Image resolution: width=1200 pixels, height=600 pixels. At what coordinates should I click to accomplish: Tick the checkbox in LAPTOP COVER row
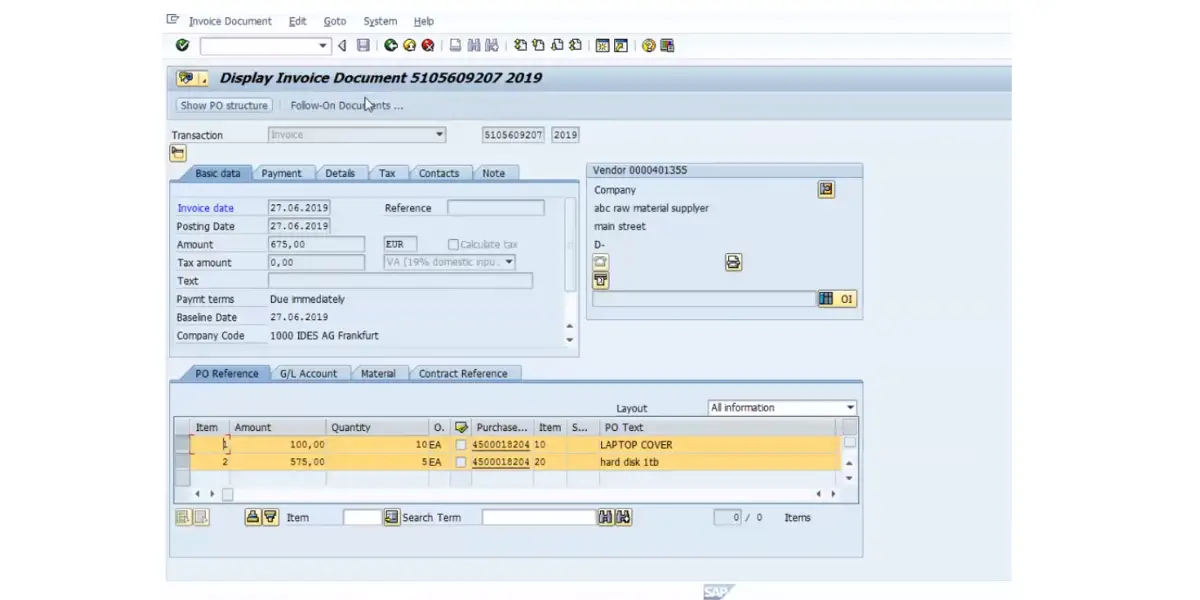[461, 445]
